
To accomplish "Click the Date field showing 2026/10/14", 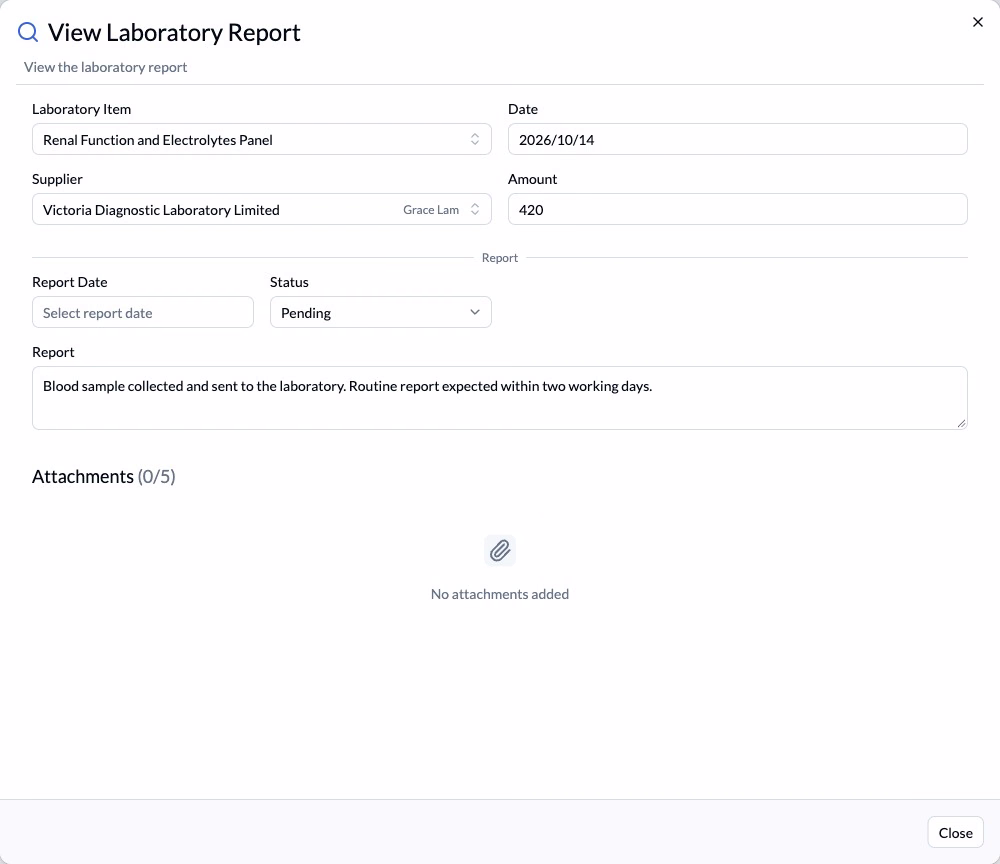I will click(x=738, y=139).
